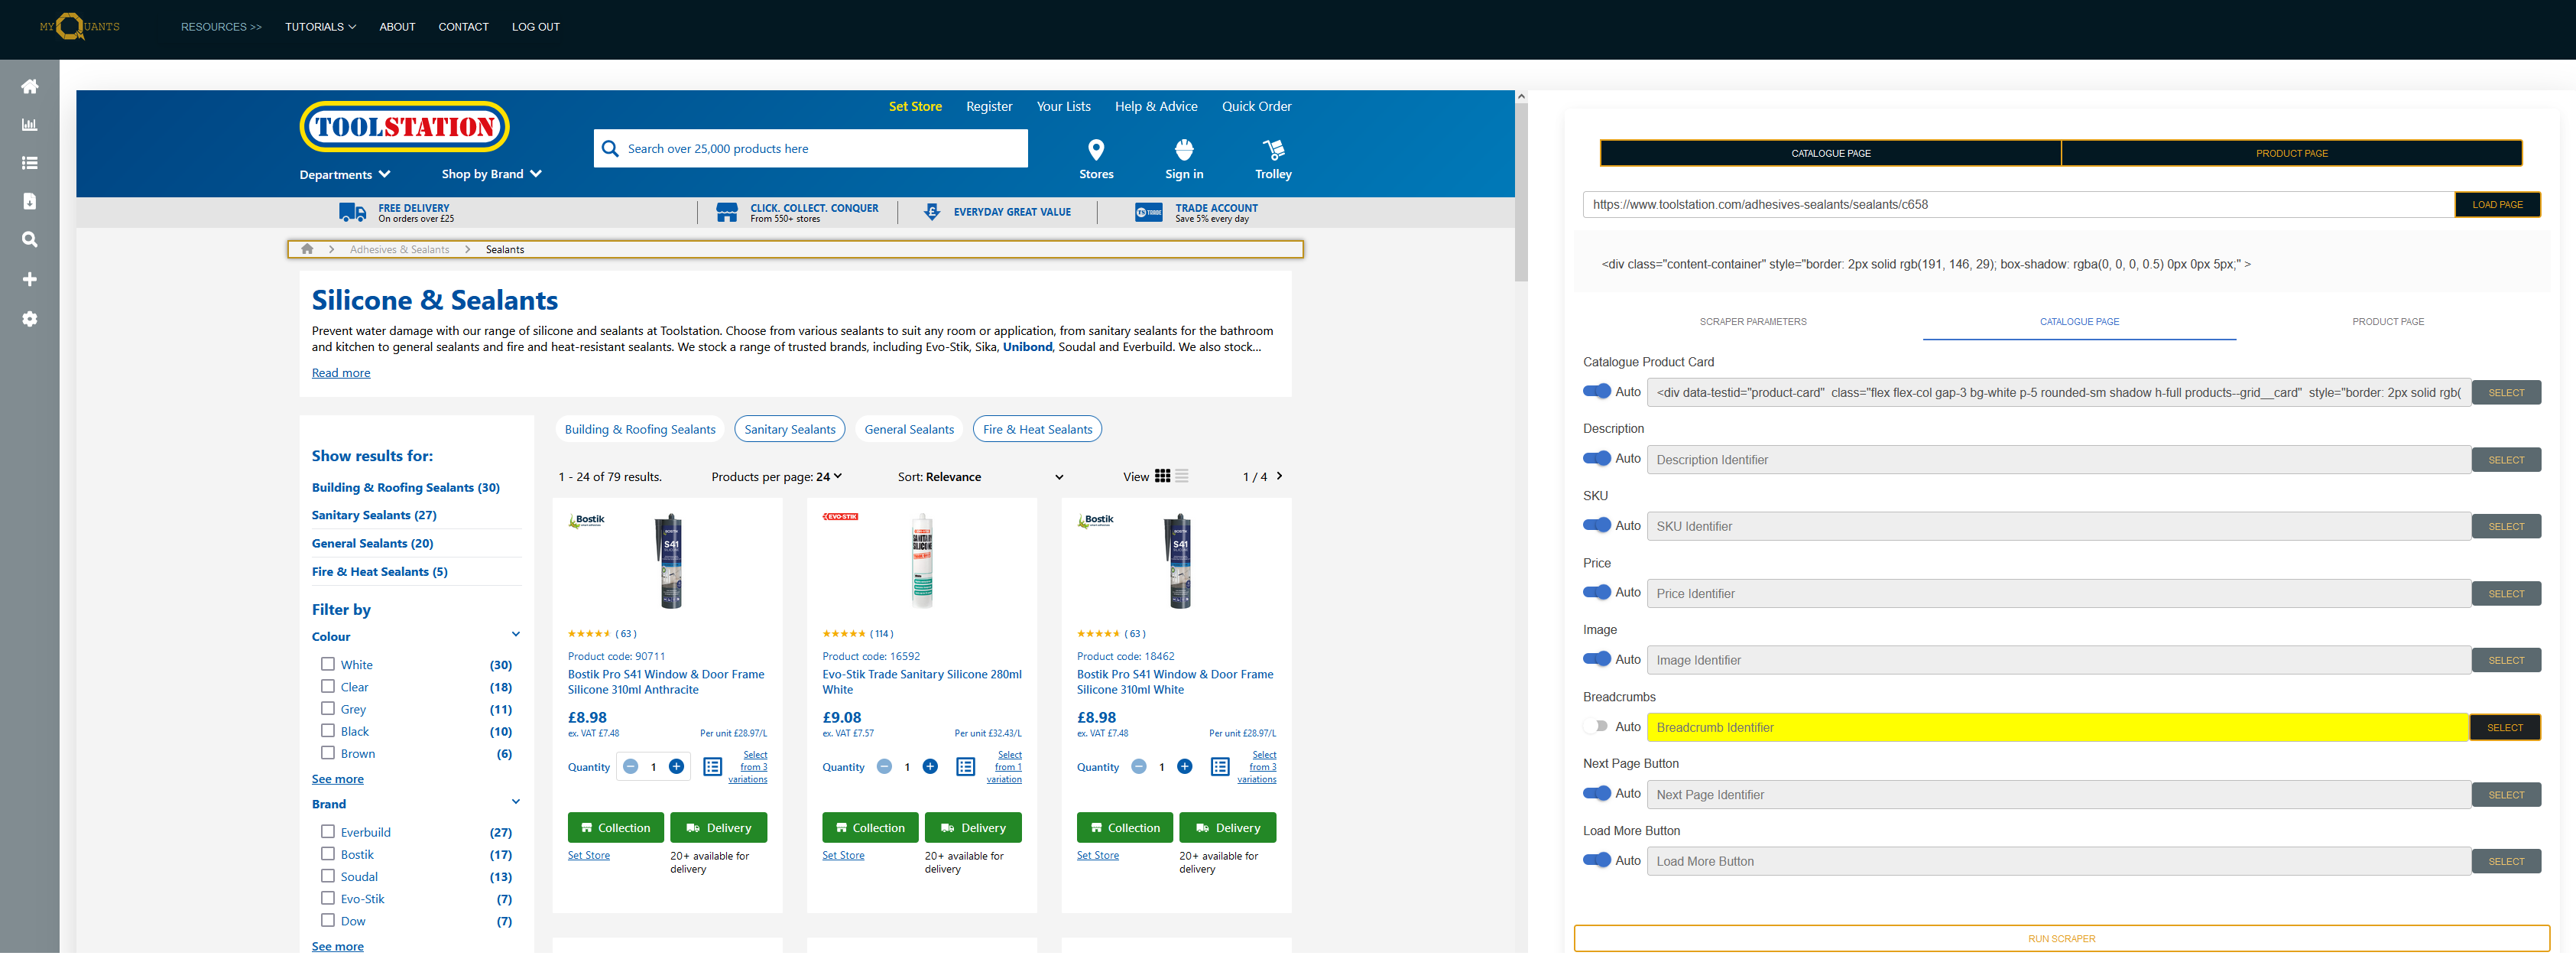Click the MyQuants logo
Screen dimensions: 2576x959
click(x=79, y=26)
